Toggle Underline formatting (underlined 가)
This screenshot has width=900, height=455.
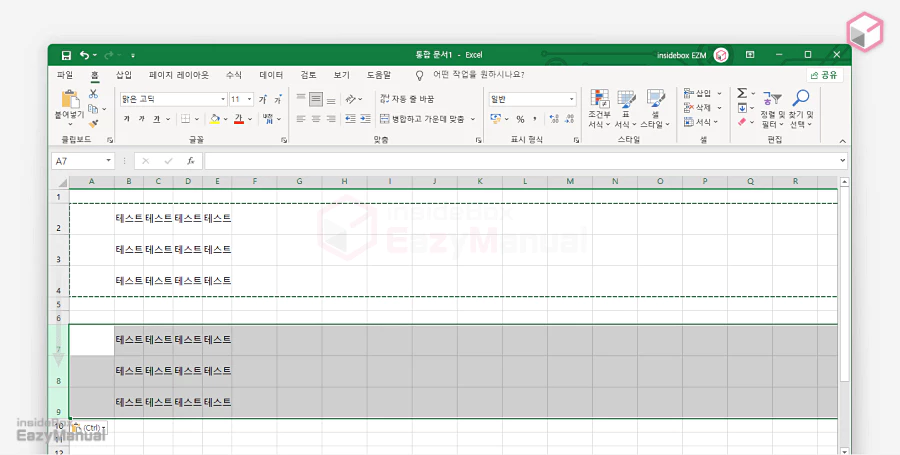coord(156,119)
